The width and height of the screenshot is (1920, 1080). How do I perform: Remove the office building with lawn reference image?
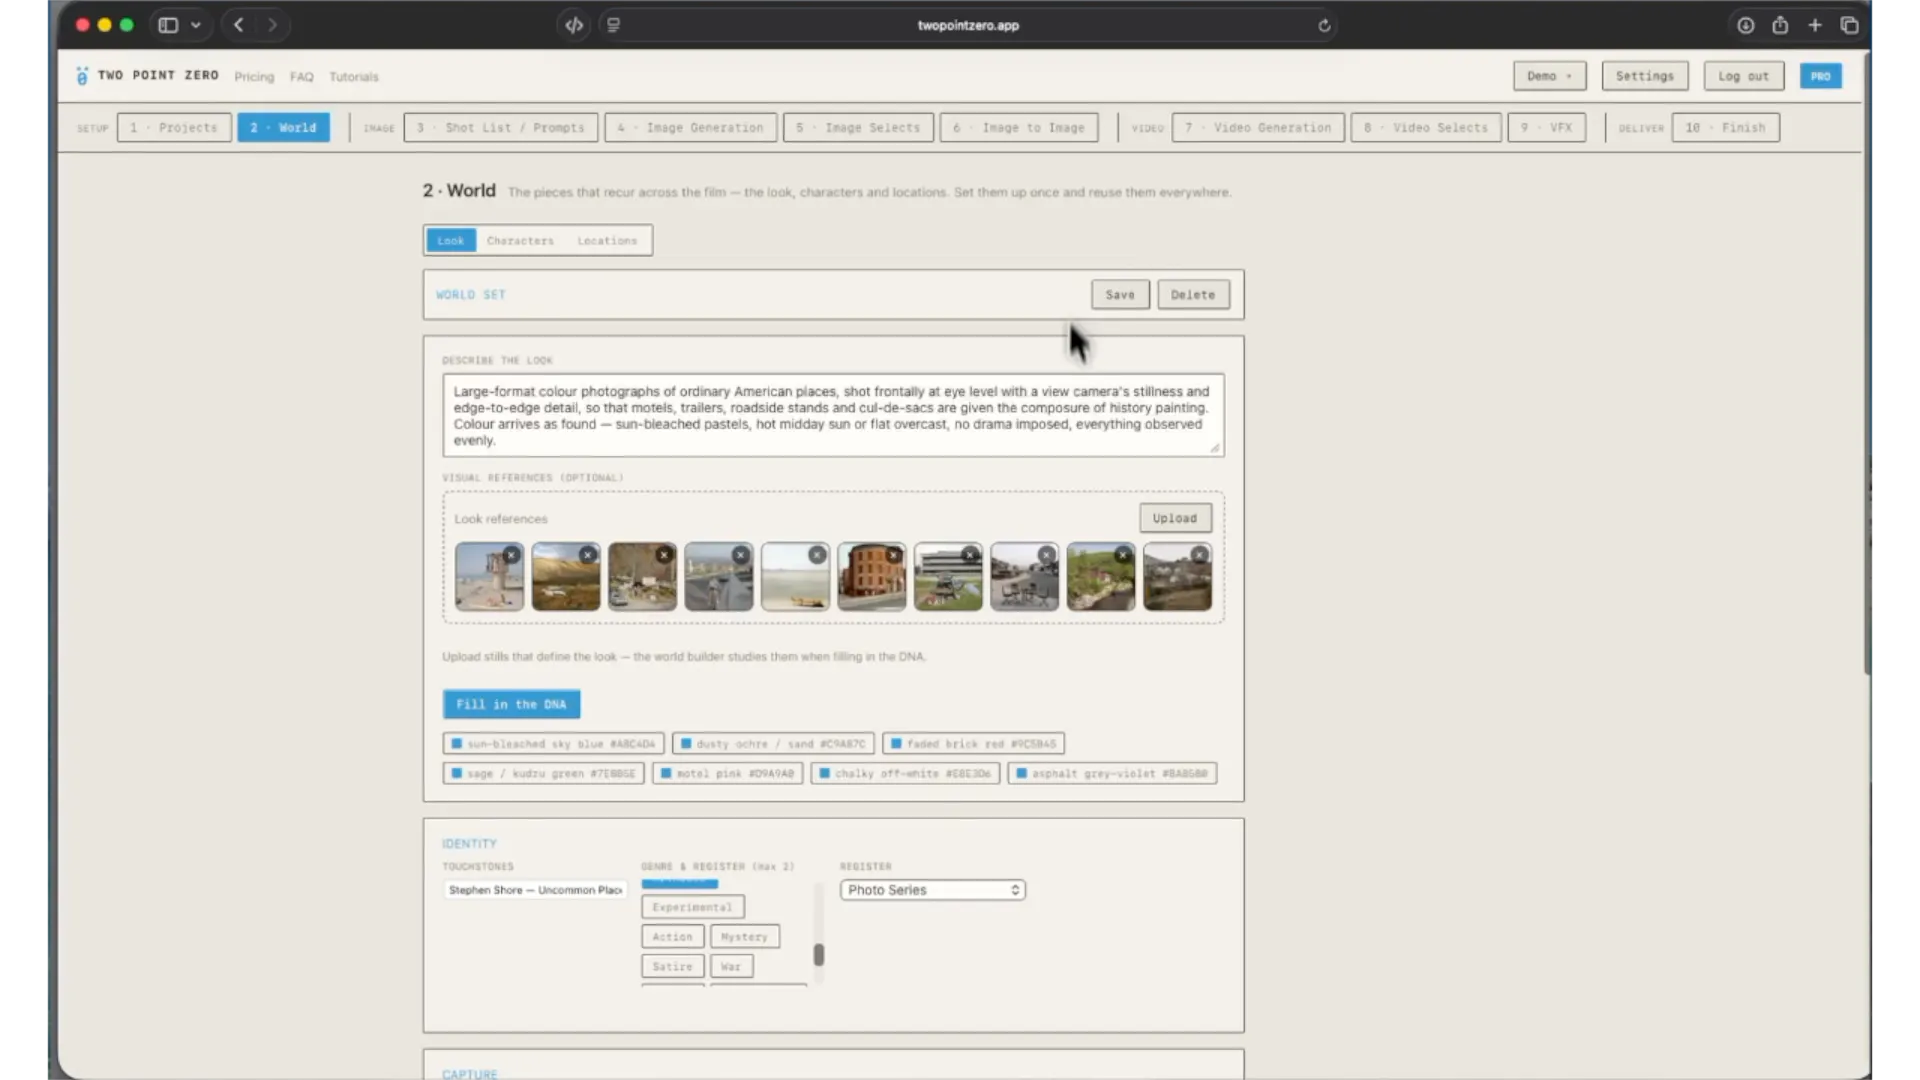click(970, 555)
